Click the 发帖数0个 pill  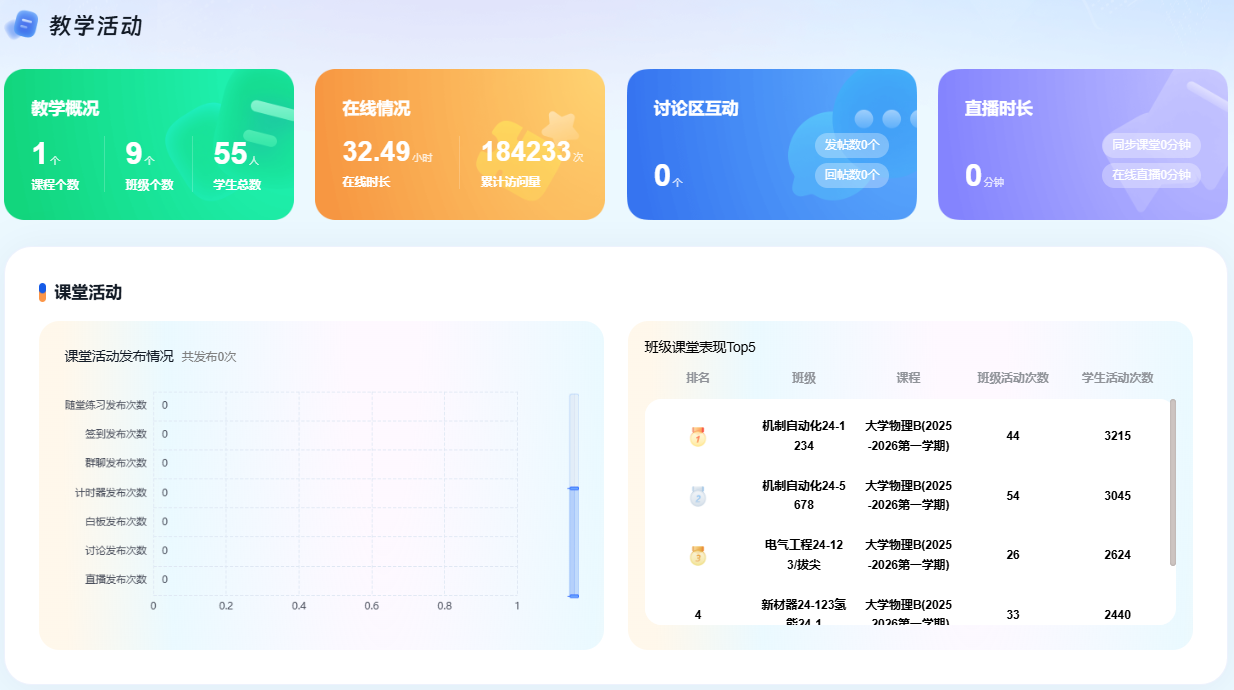[x=851, y=145]
